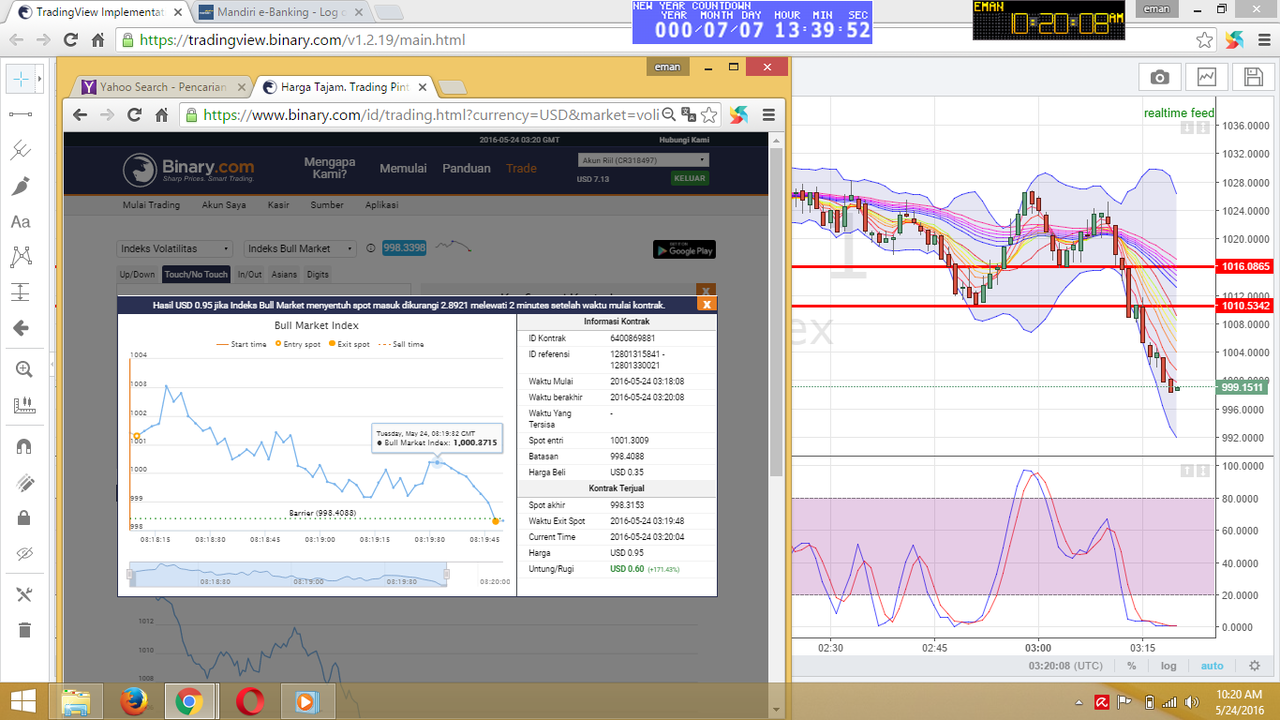
Task: Click the KELUAR logout button
Action: tap(690, 179)
